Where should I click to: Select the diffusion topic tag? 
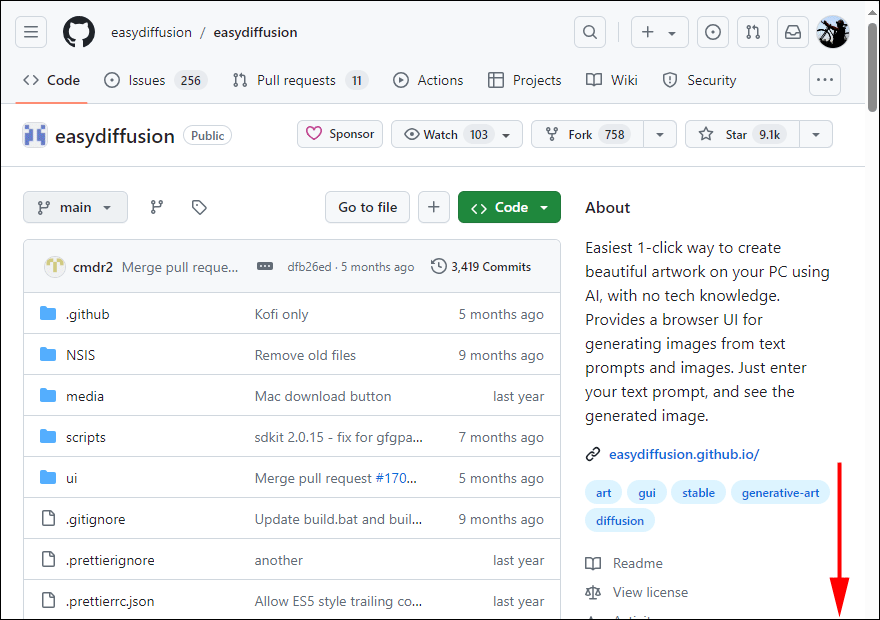[620, 521]
